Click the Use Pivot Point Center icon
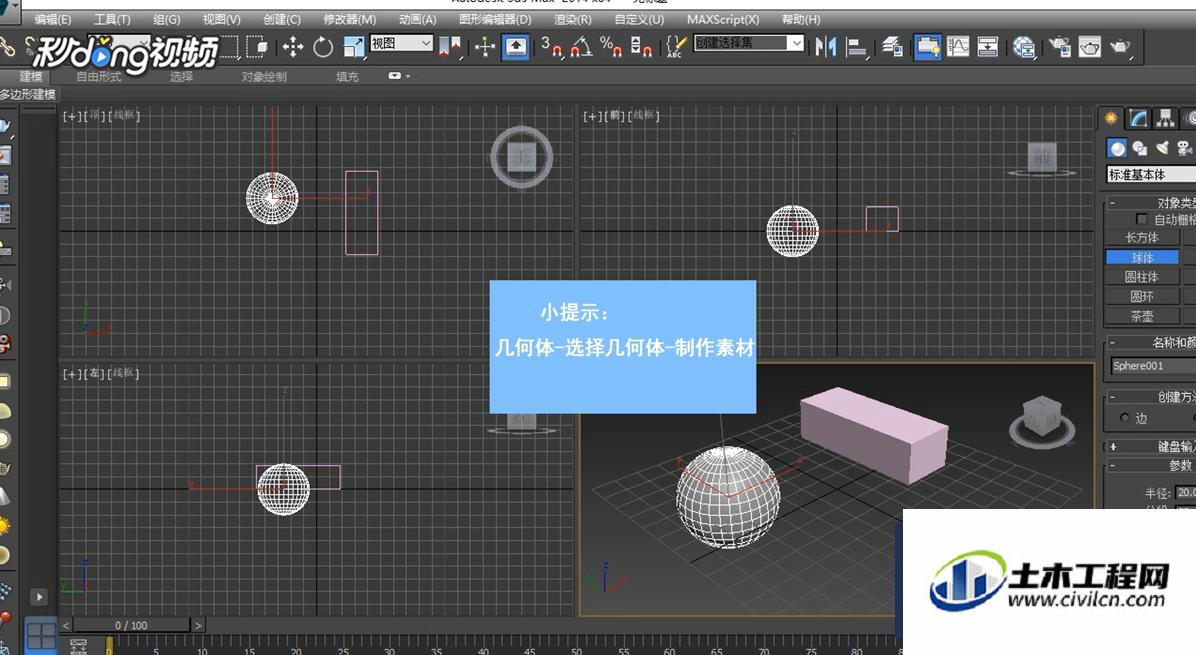1196x655 pixels. tap(449, 47)
